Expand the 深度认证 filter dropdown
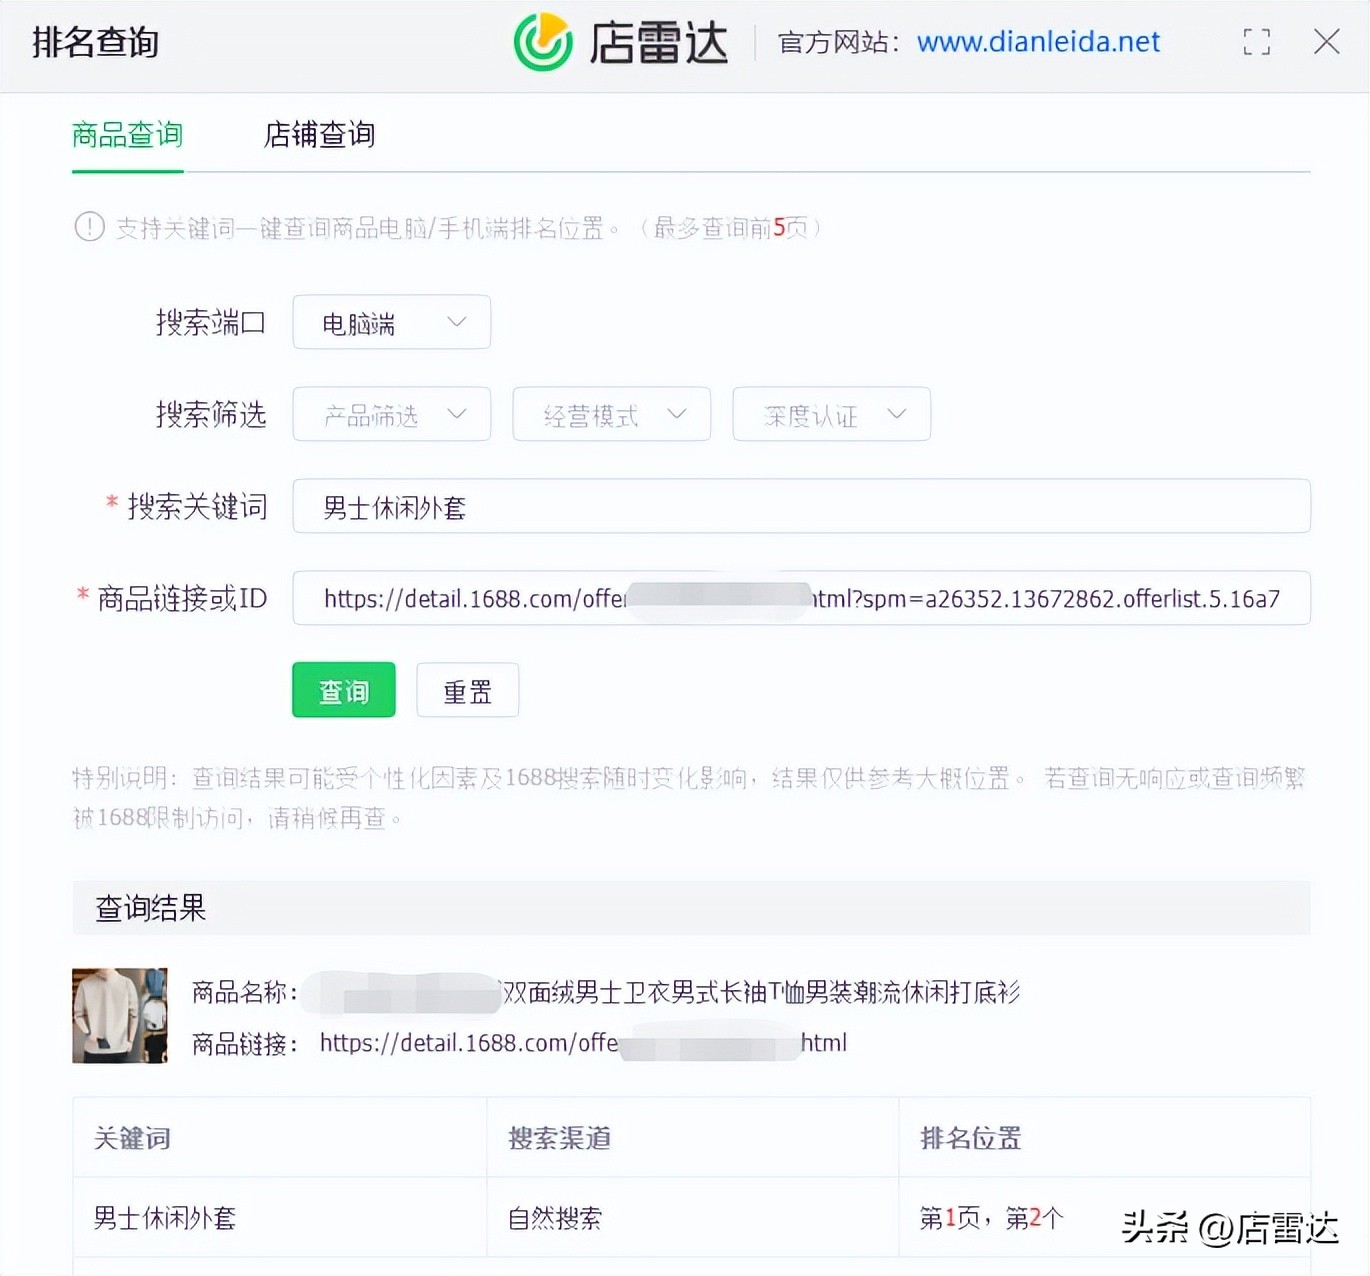 pyautogui.click(x=831, y=414)
